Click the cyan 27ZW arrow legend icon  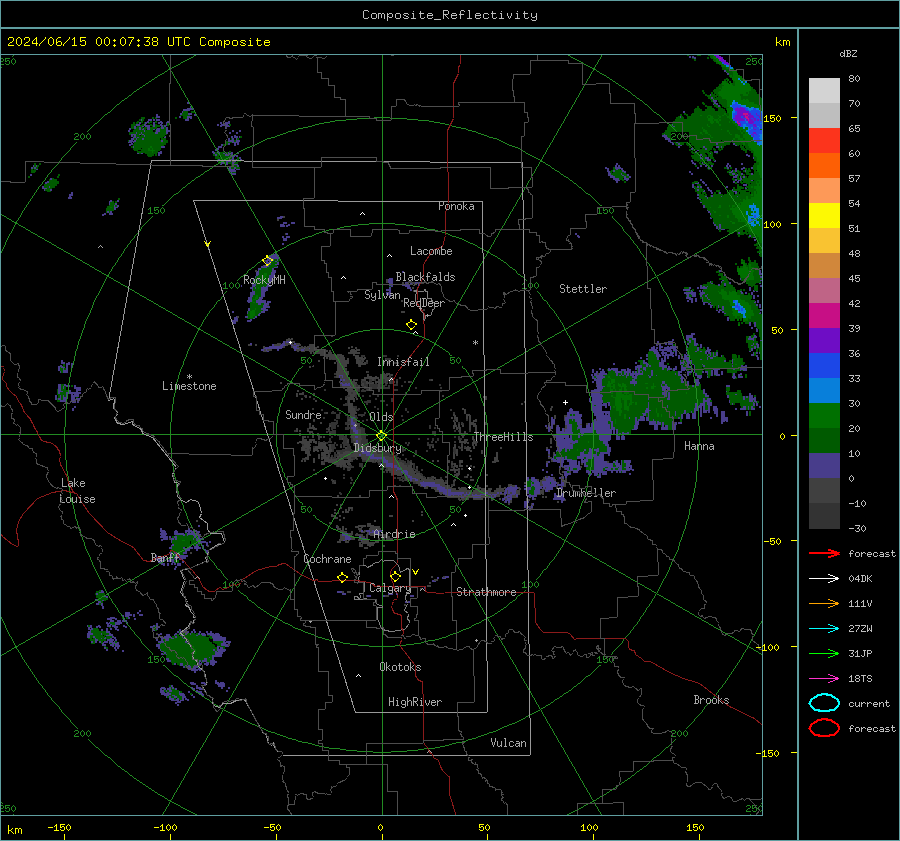(x=824, y=629)
